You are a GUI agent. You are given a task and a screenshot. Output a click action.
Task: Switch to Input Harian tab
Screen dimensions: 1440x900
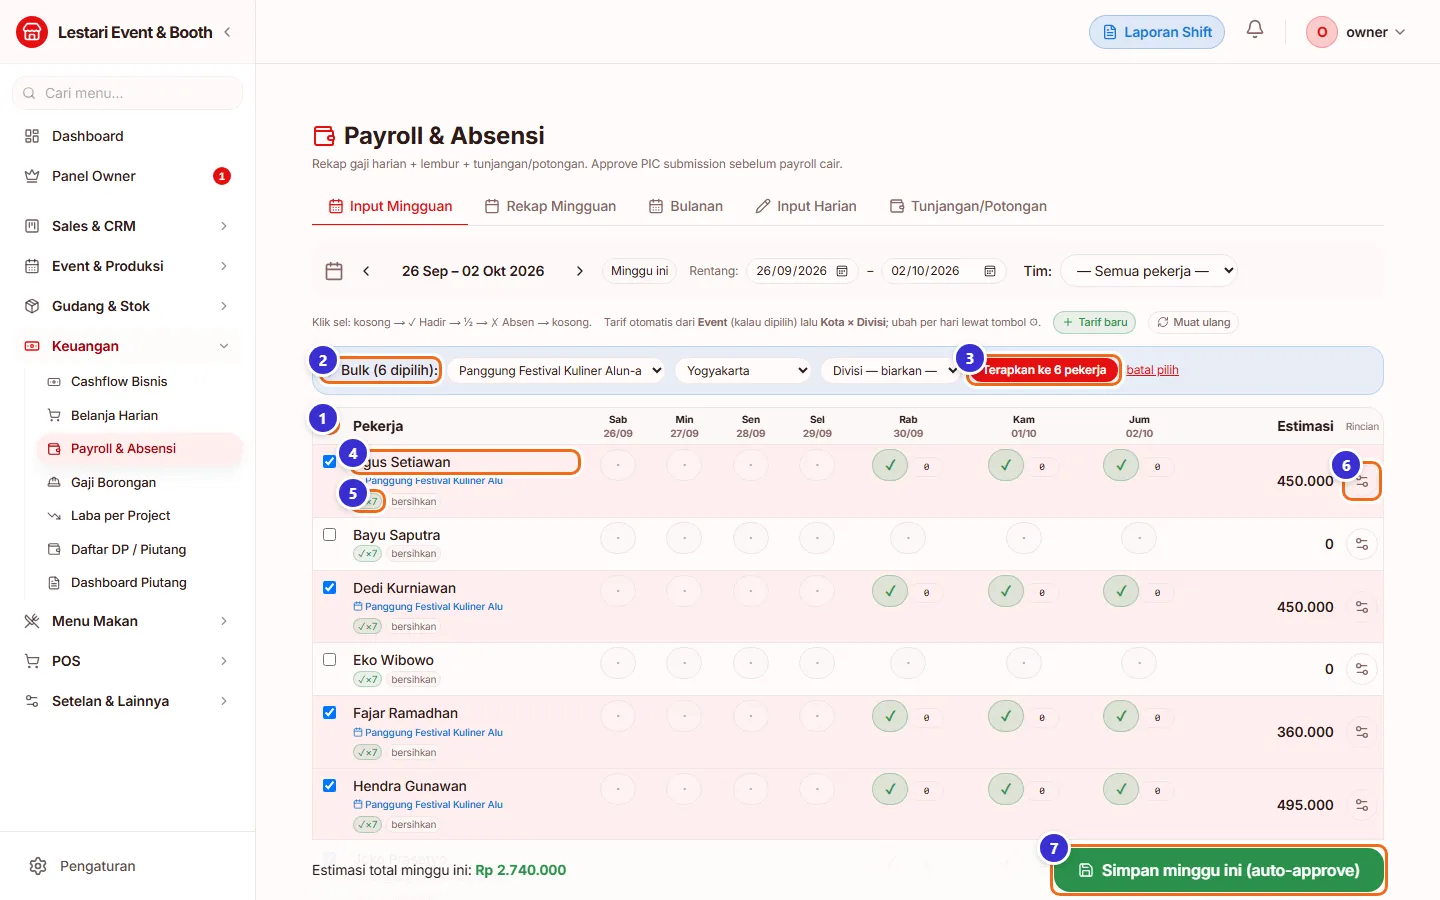[x=806, y=206]
